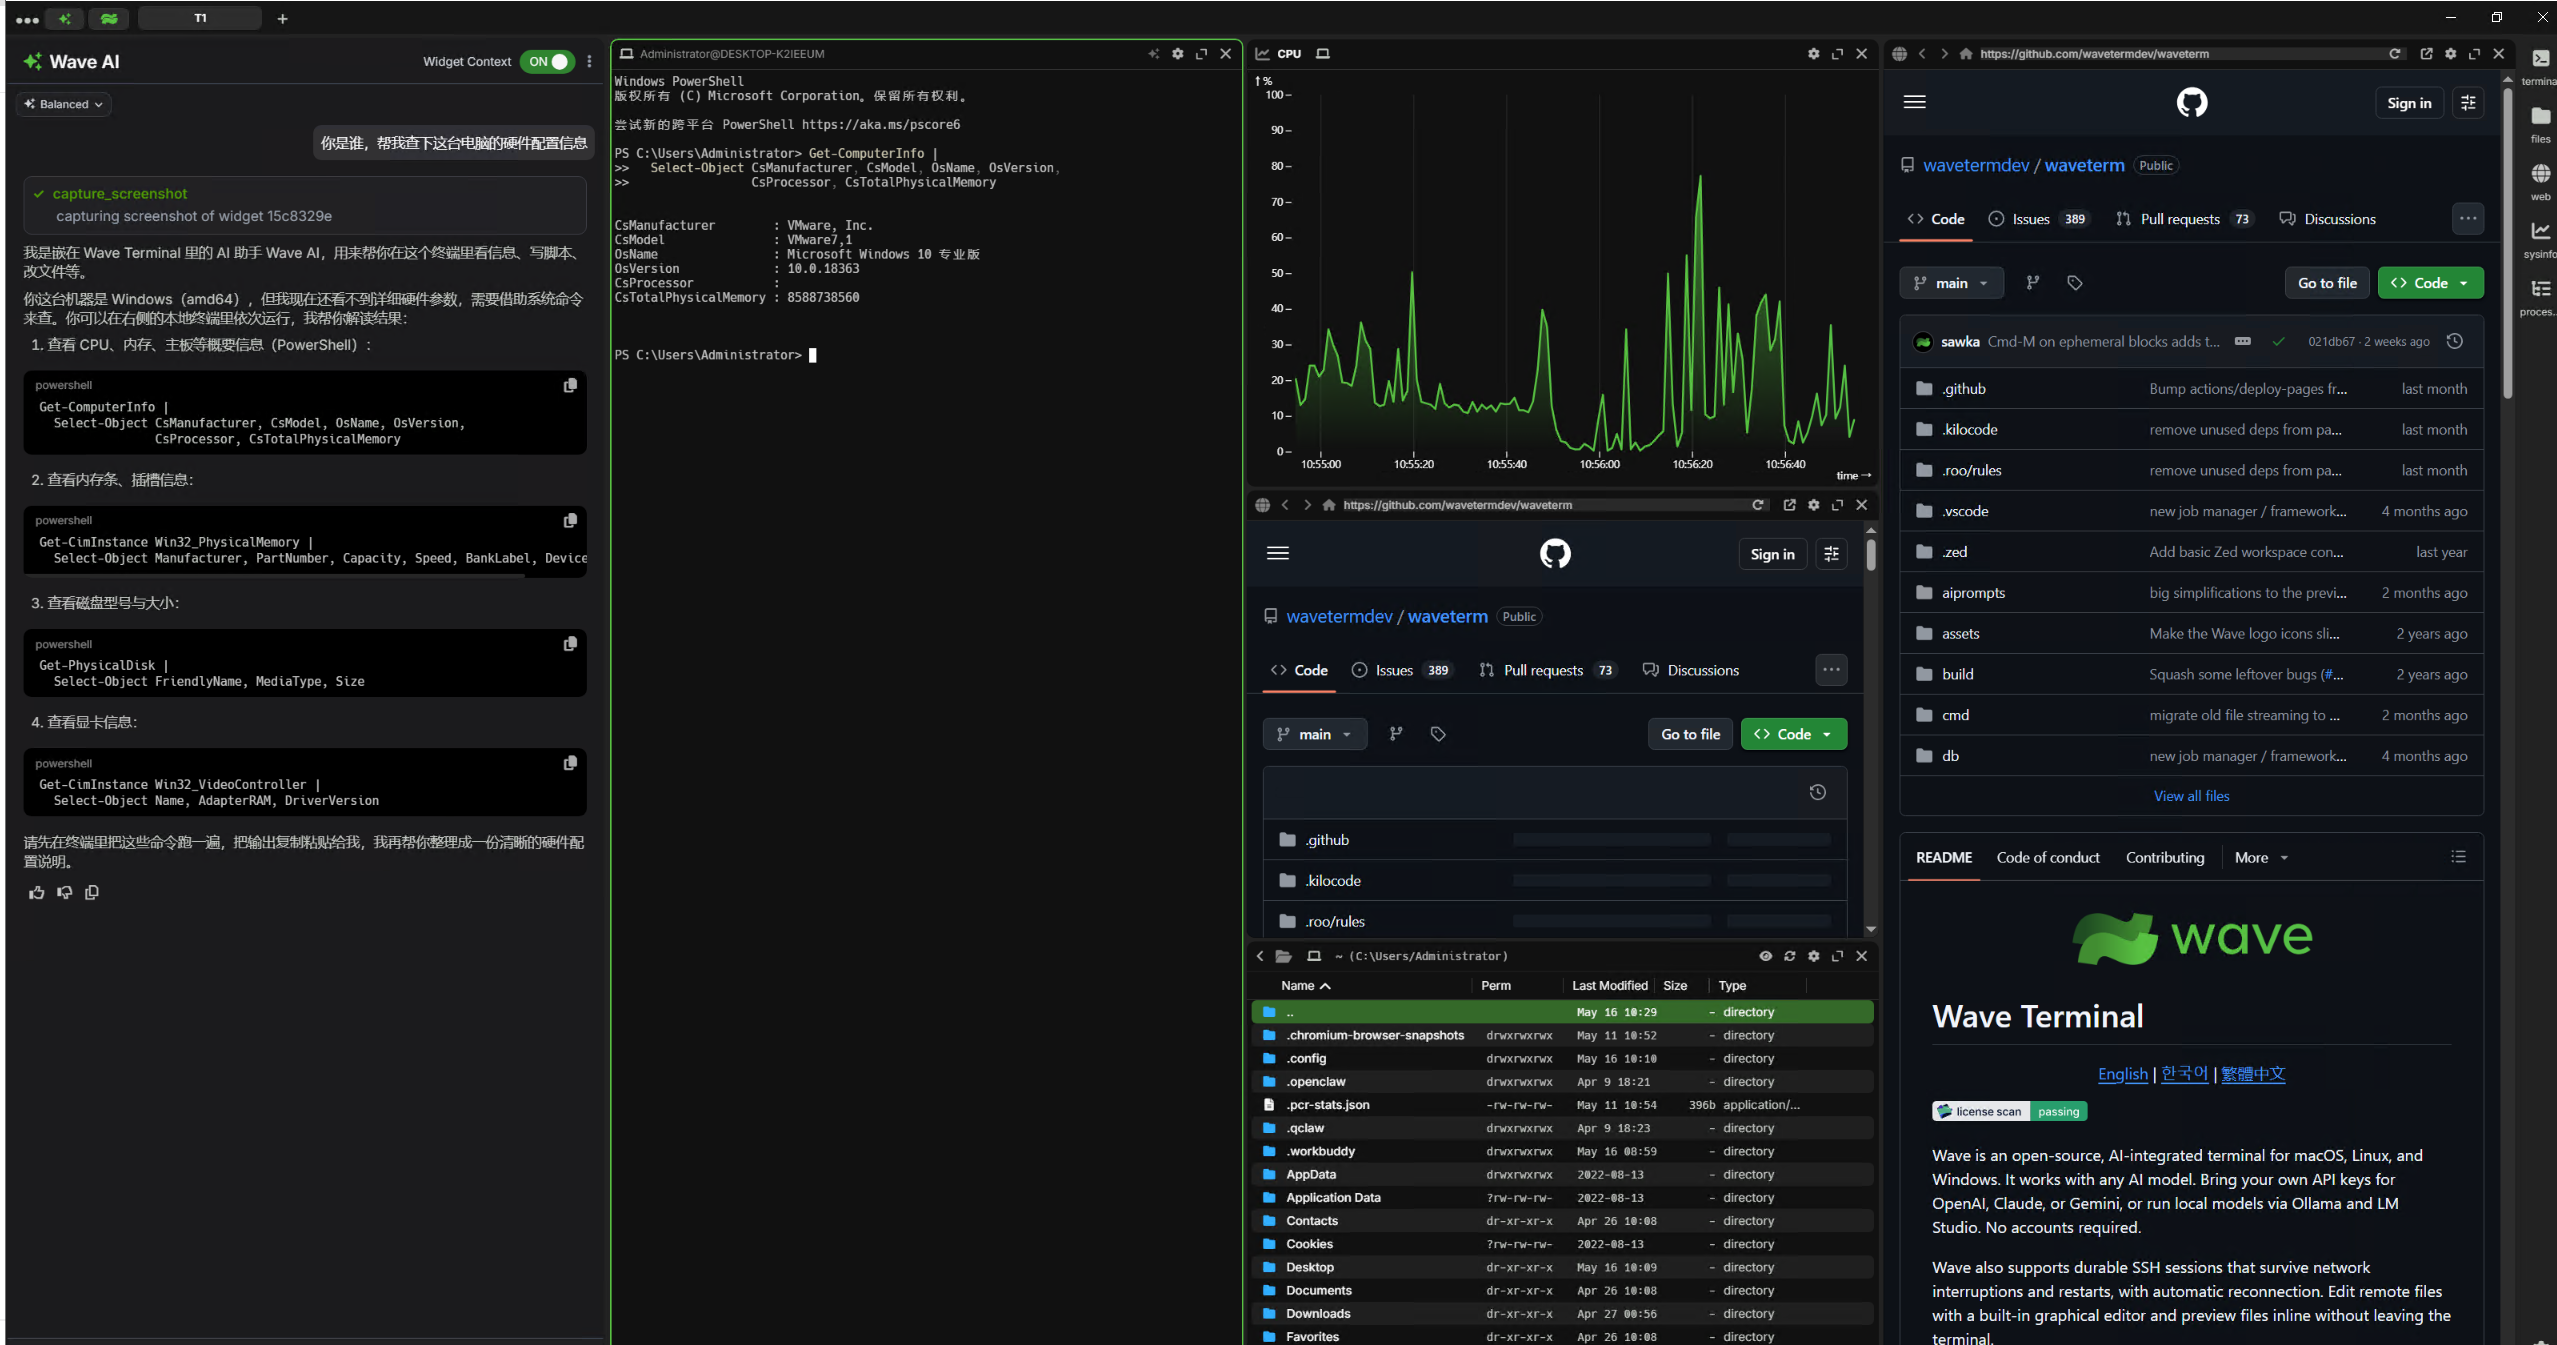Open the aiprompts folder
Image resolution: width=2557 pixels, height=1345 pixels.
point(1973,593)
